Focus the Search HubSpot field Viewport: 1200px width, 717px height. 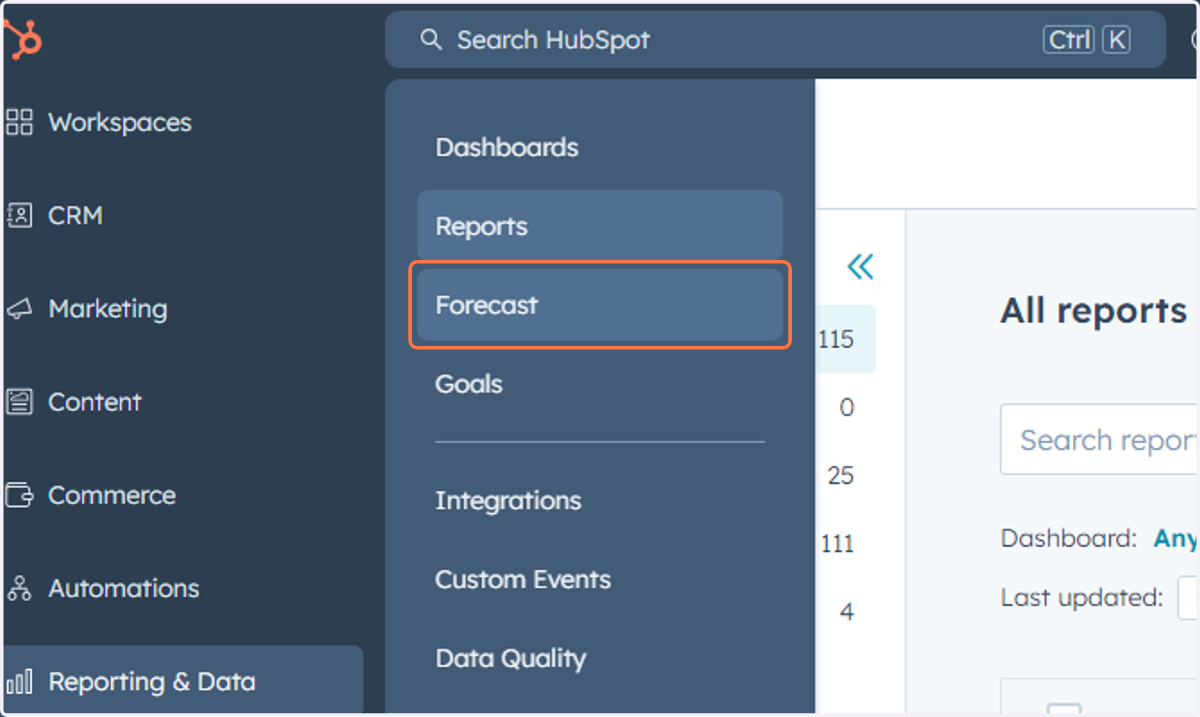[x=776, y=40]
